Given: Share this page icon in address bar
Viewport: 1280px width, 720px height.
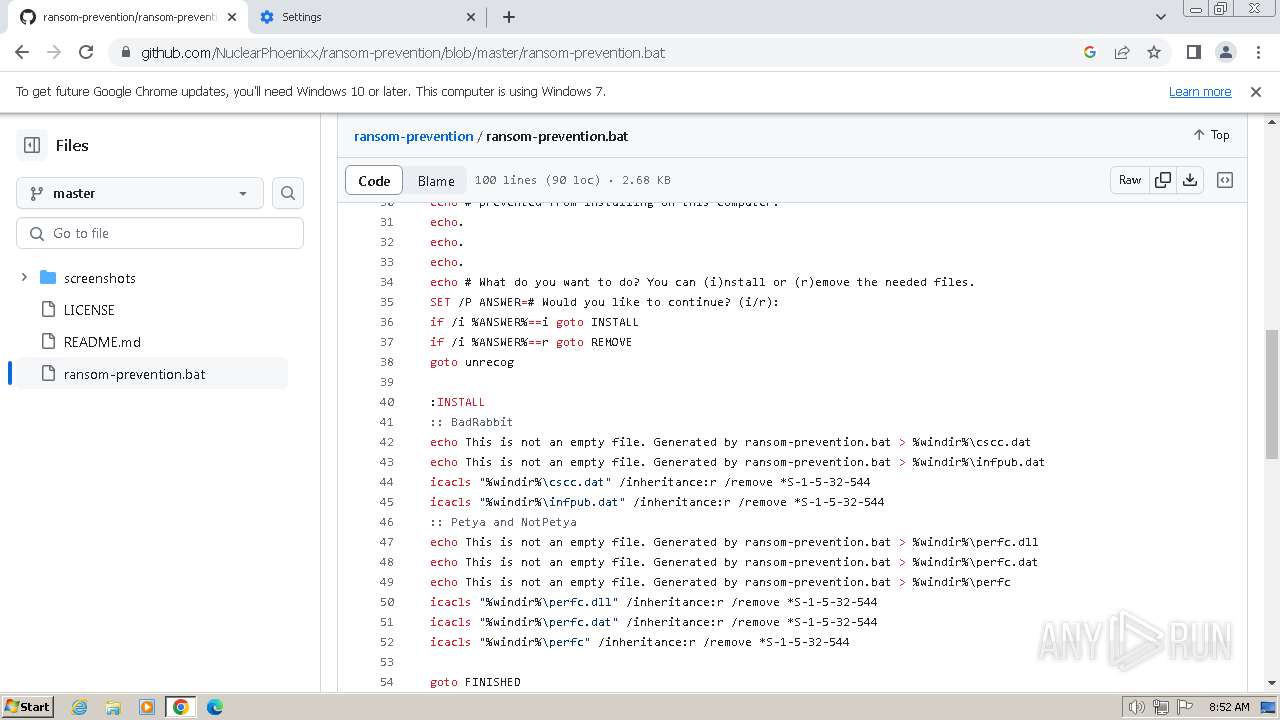Looking at the screenshot, I should pos(1122,52).
